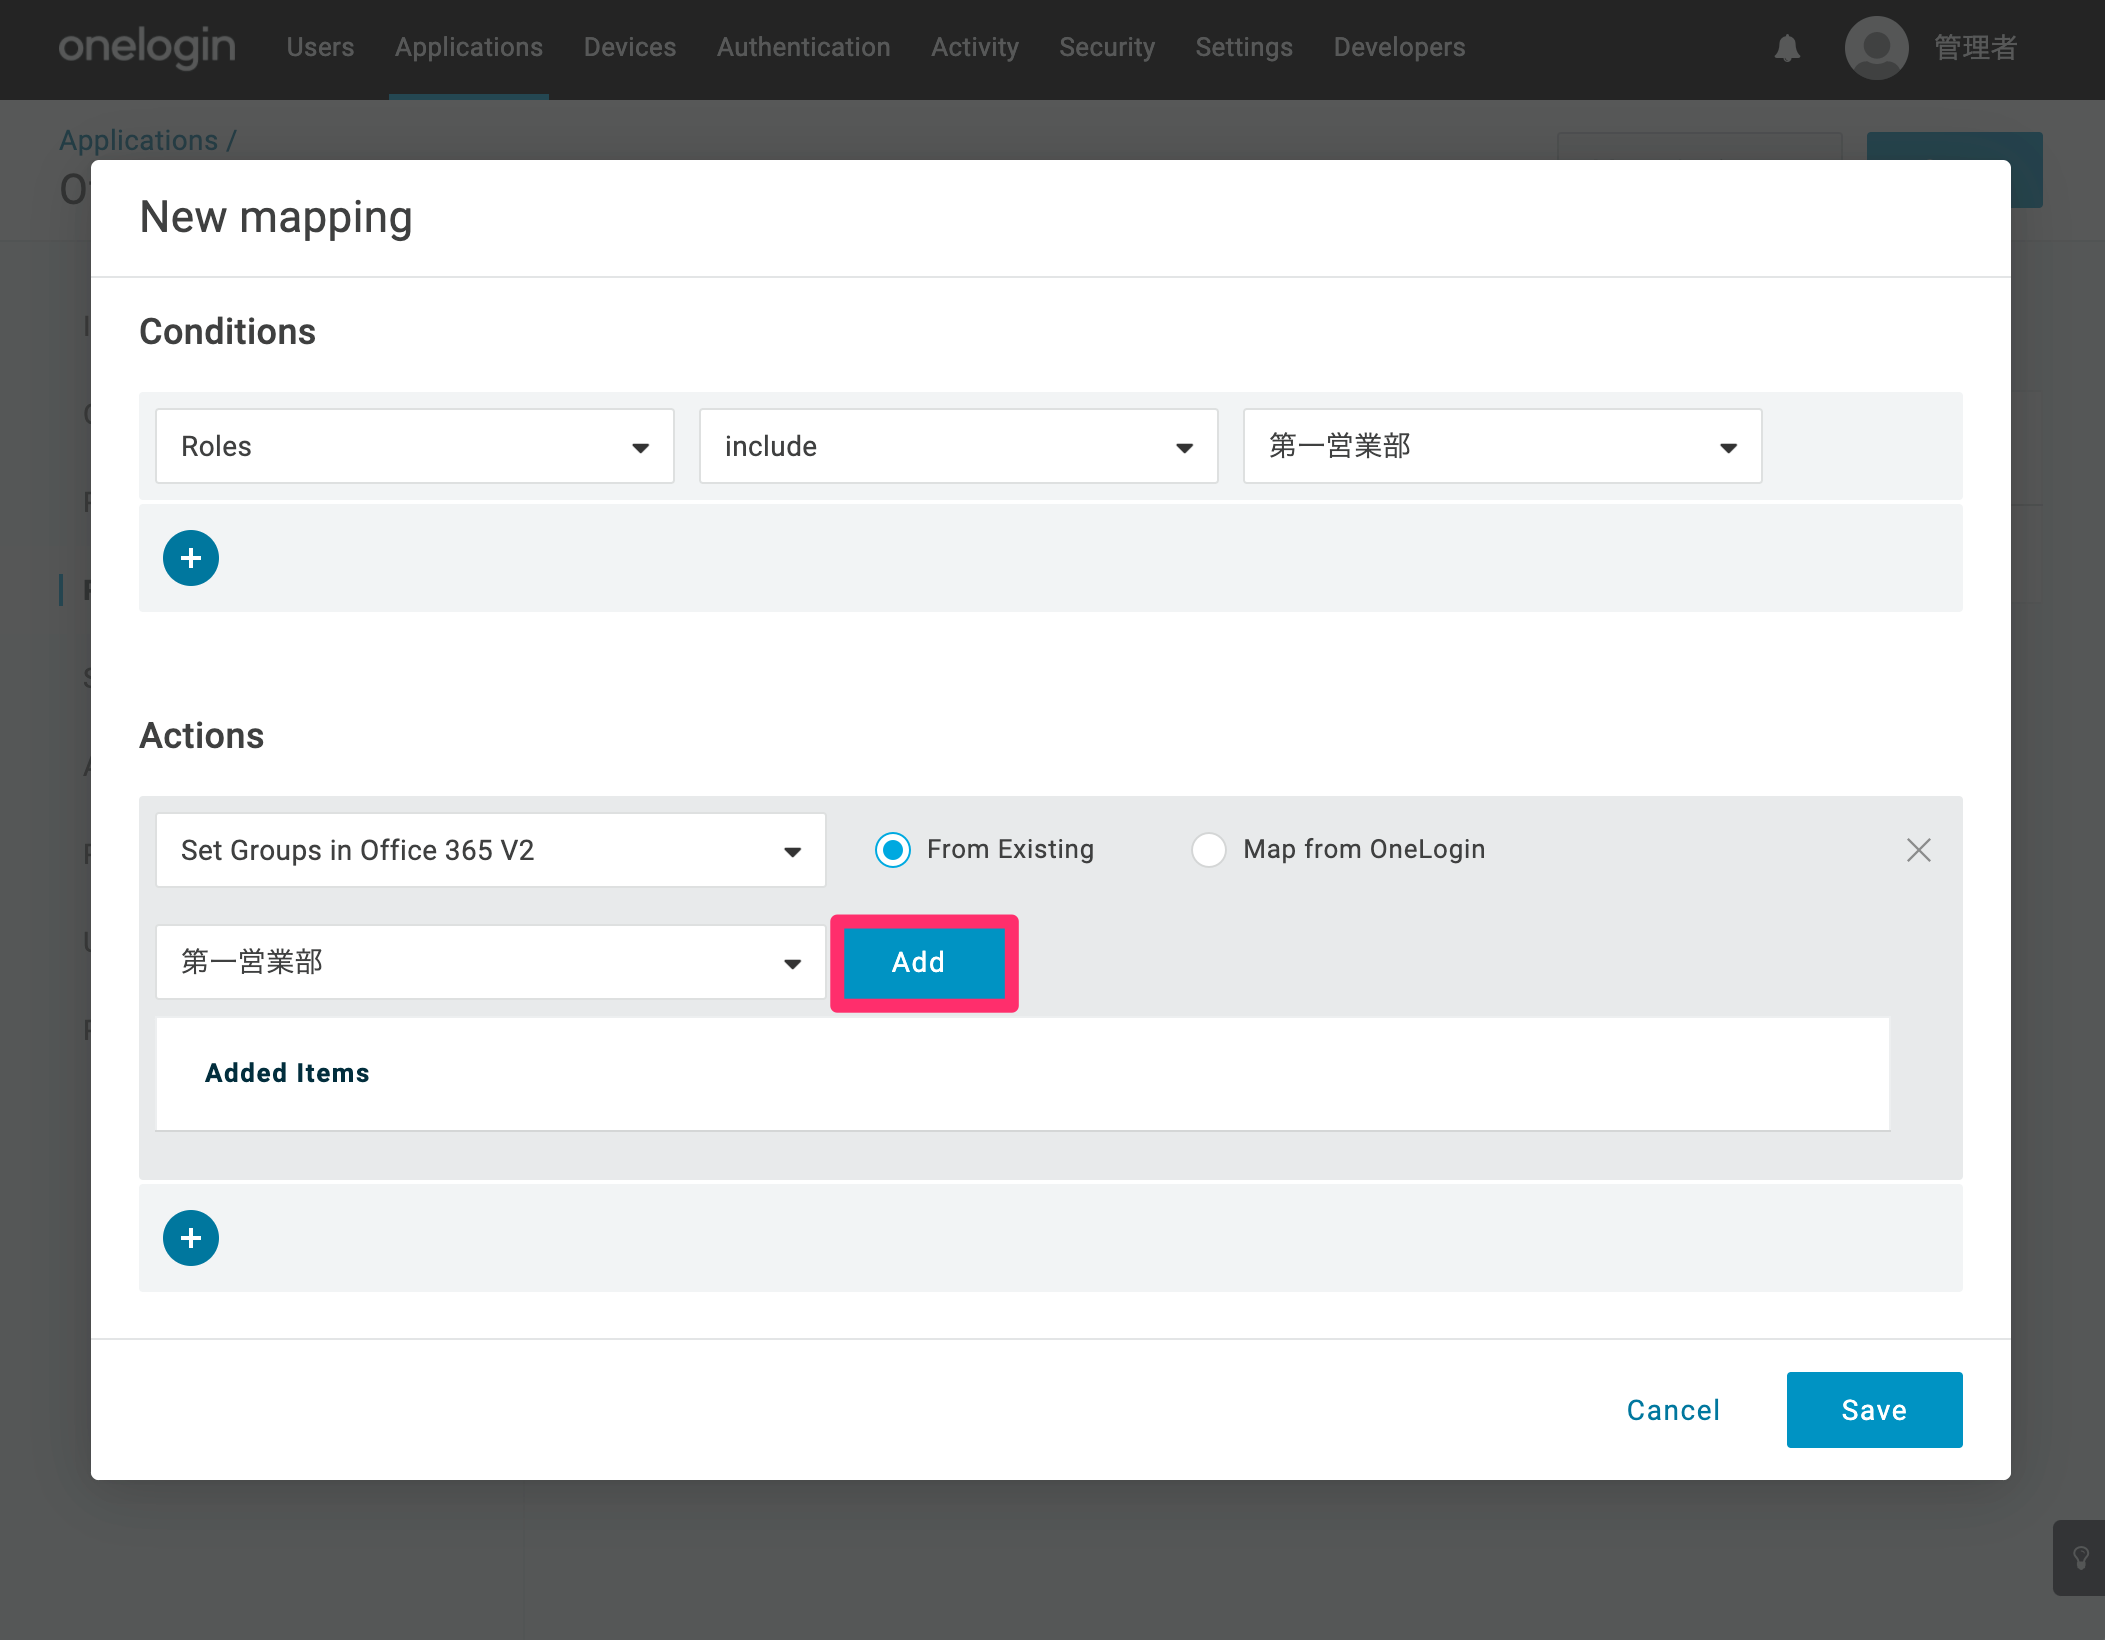The image size is (2105, 1640).
Task: Open the Set Groups in Office 365 V2 dropdown
Action: [x=491, y=850]
